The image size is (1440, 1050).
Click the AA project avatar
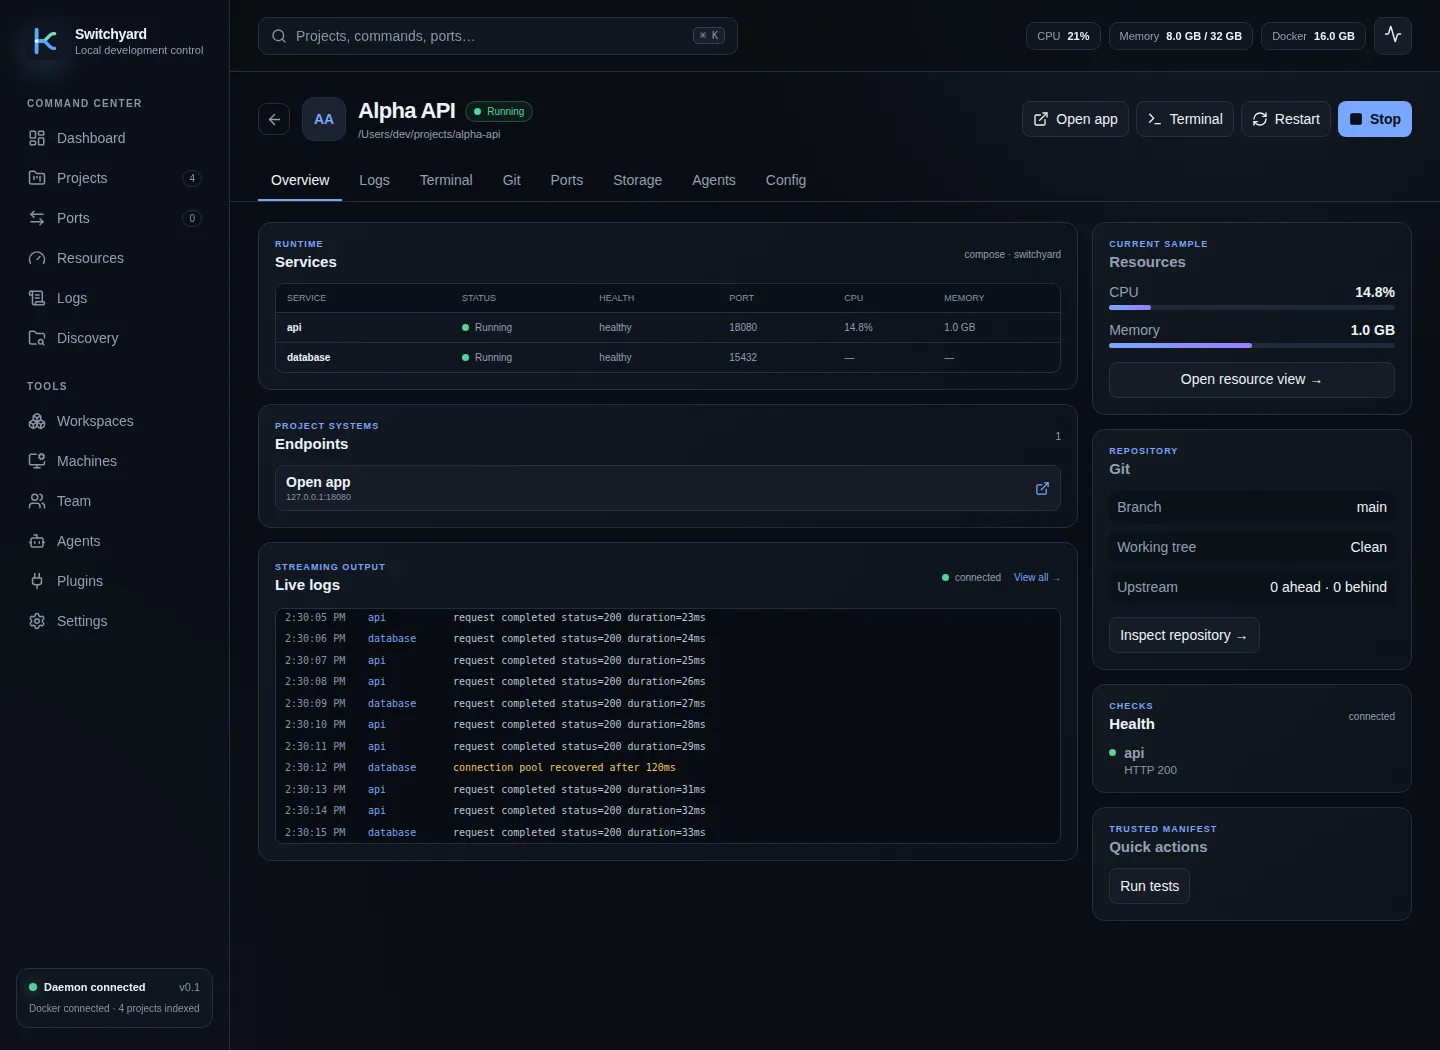324,119
